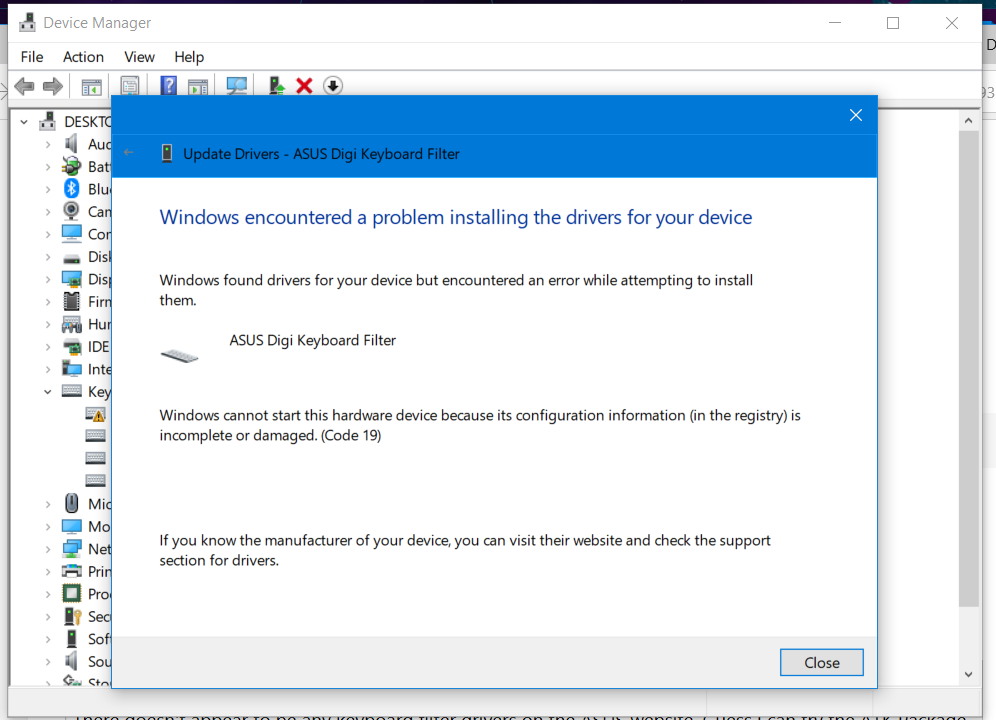Viewport: 996px width, 720px height.
Task: Maximize the Device Manager window
Action: pos(893,24)
